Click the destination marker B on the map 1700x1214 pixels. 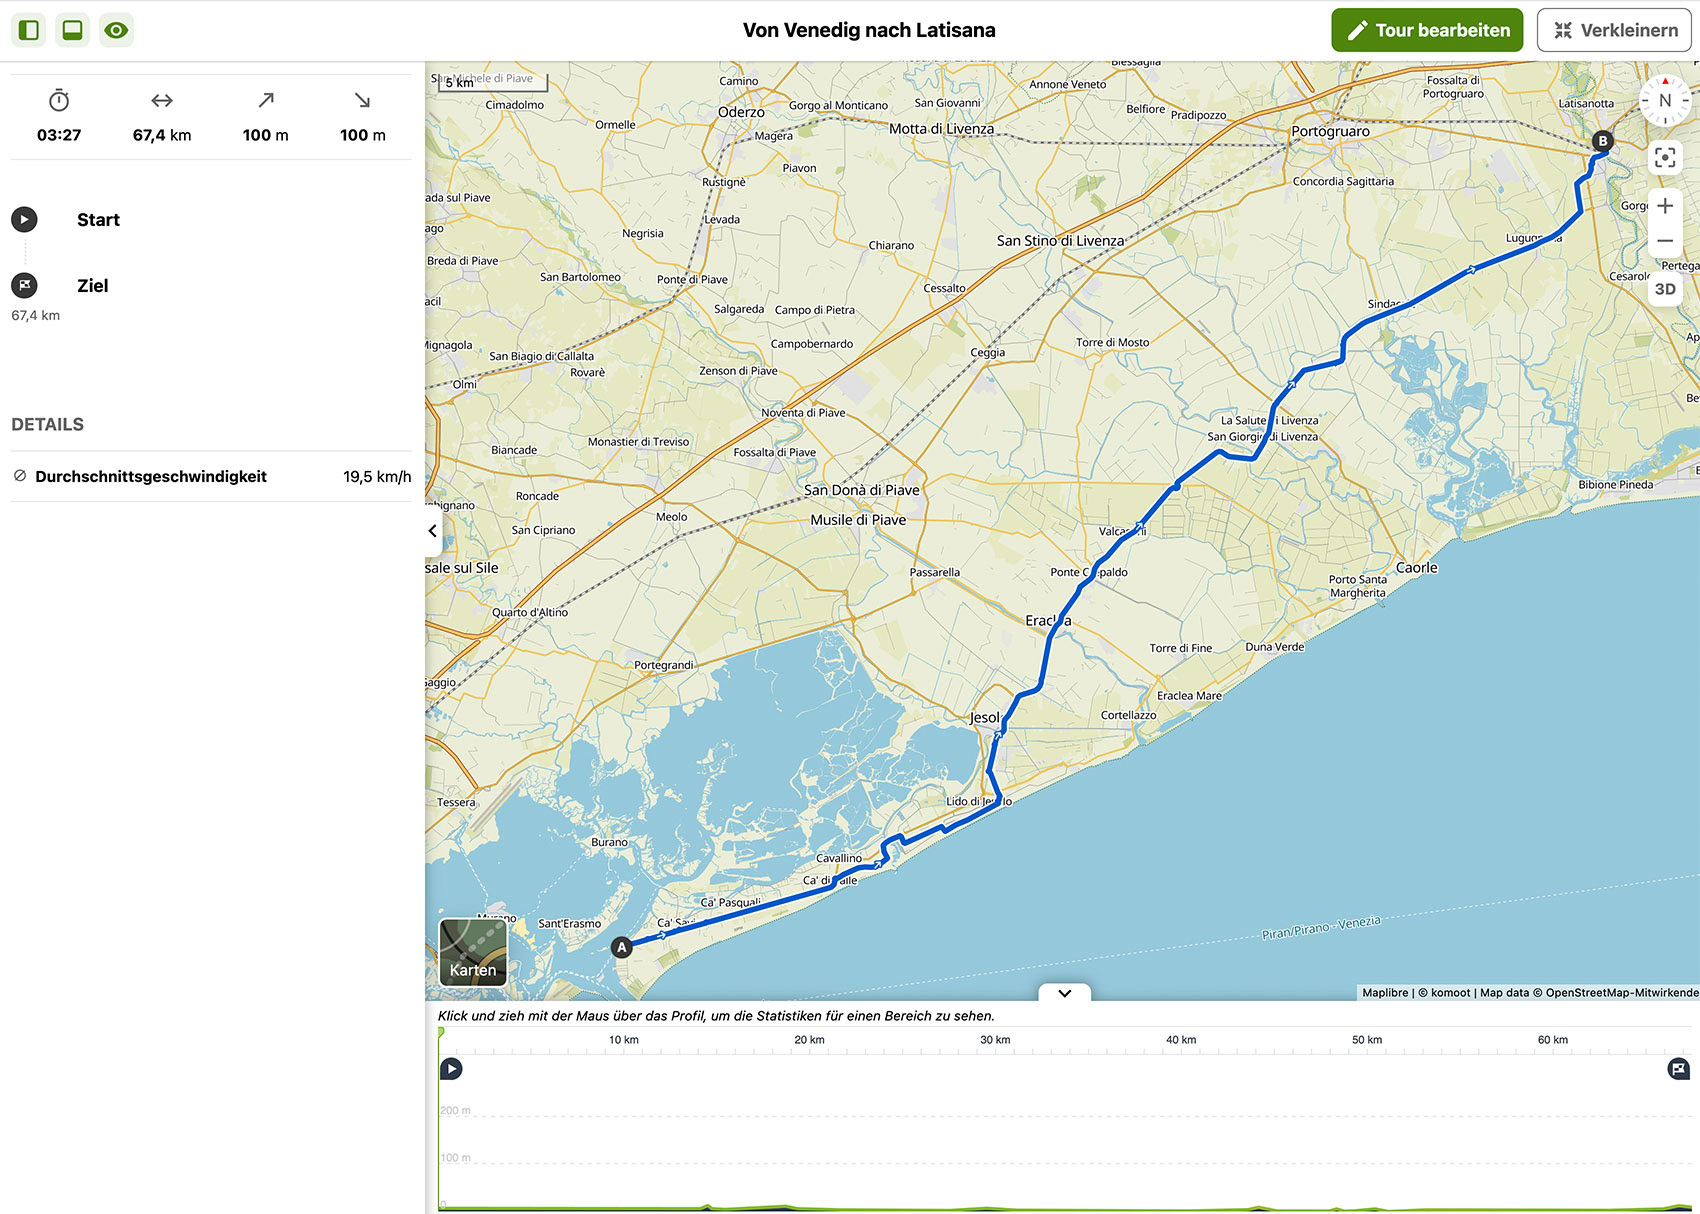pyautogui.click(x=1602, y=141)
